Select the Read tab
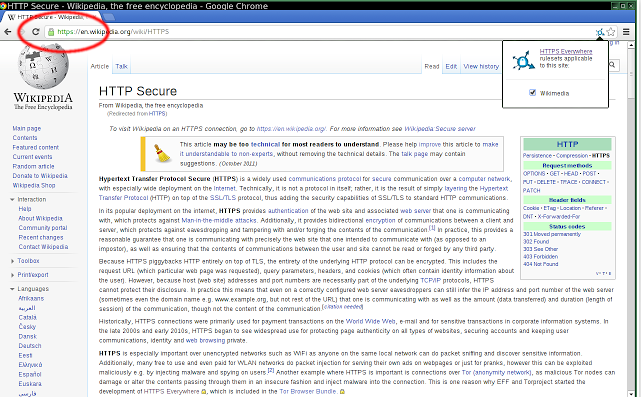Image resolution: width=641 pixels, height=397 pixels. pos(432,66)
